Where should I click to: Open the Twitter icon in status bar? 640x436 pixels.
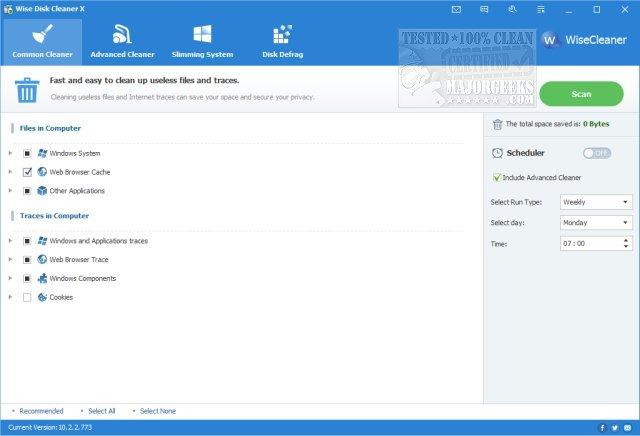(x=615, y=427)
